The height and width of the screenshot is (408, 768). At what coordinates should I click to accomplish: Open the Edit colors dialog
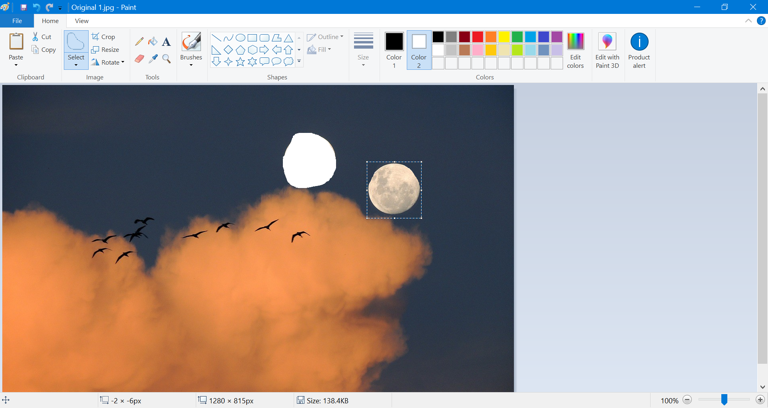pyautogui.click(x=575, y=49)
